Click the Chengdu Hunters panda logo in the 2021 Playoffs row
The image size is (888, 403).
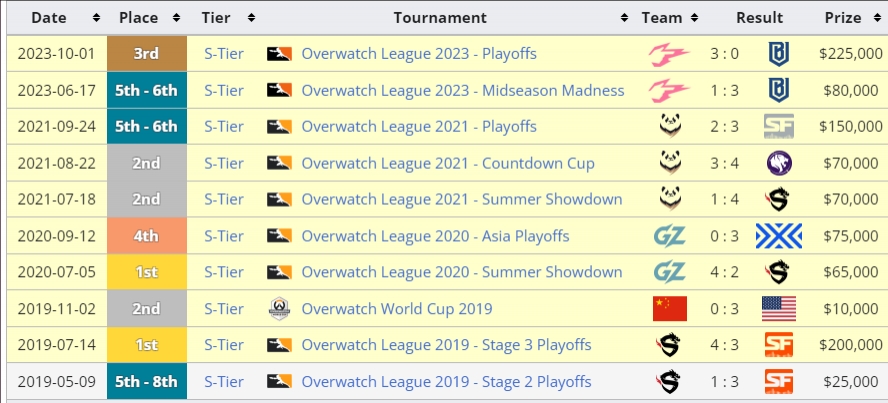pos(670,126)
